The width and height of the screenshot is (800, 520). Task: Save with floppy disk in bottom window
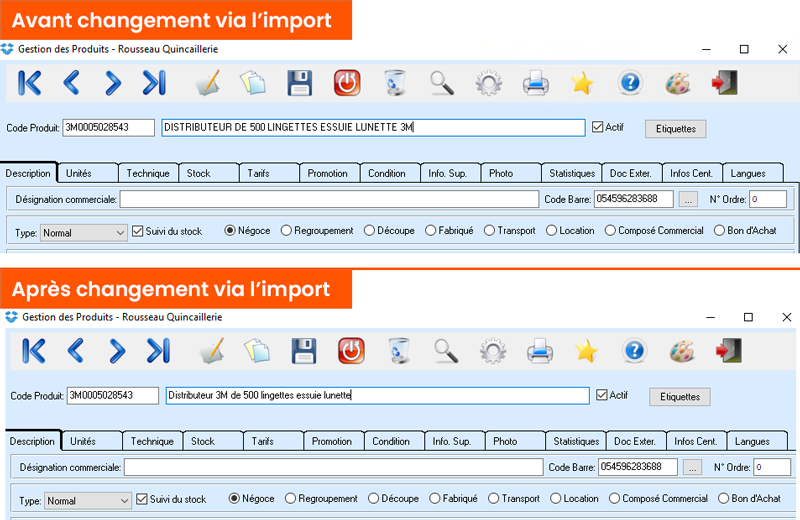[304, 351]
